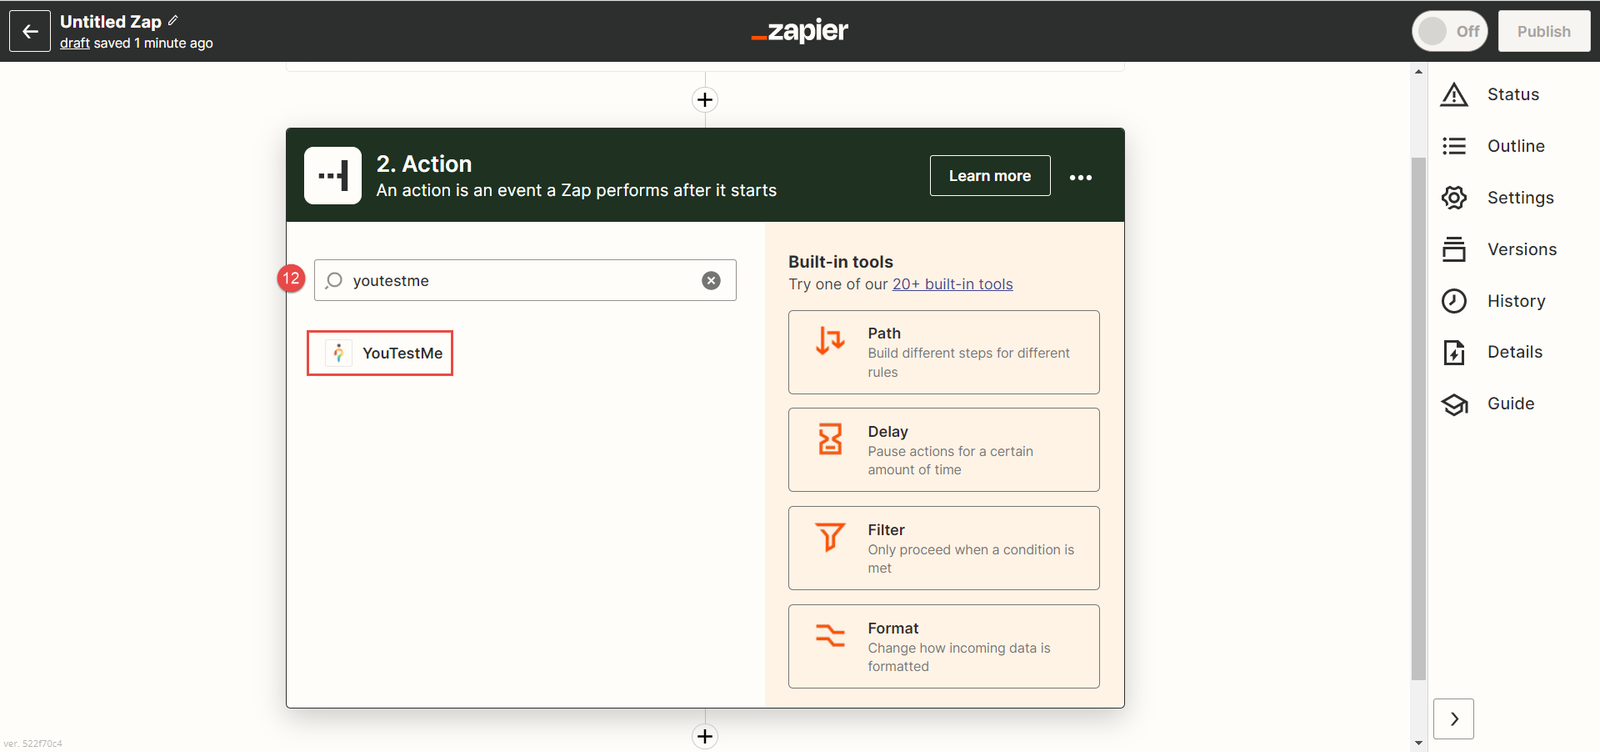Click into the app search field
Screen dimensions: 1600x752
click(x=520, y=281)
